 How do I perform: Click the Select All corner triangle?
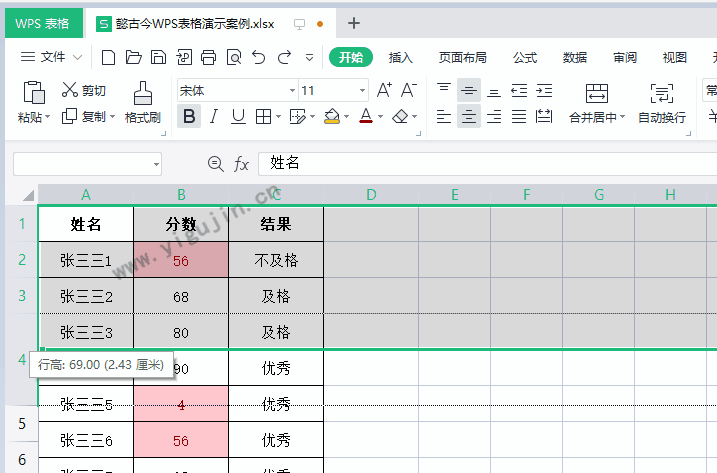[x=28, y=195]
